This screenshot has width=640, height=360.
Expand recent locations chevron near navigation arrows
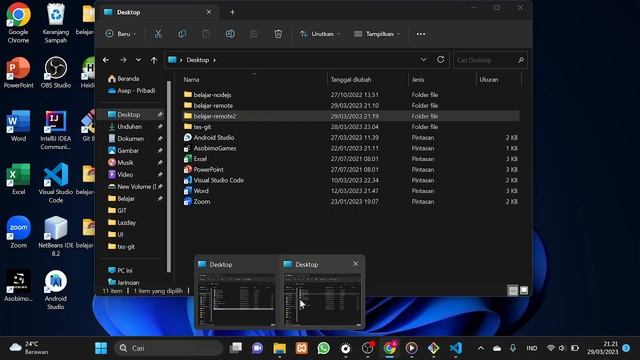click(138, 60)
